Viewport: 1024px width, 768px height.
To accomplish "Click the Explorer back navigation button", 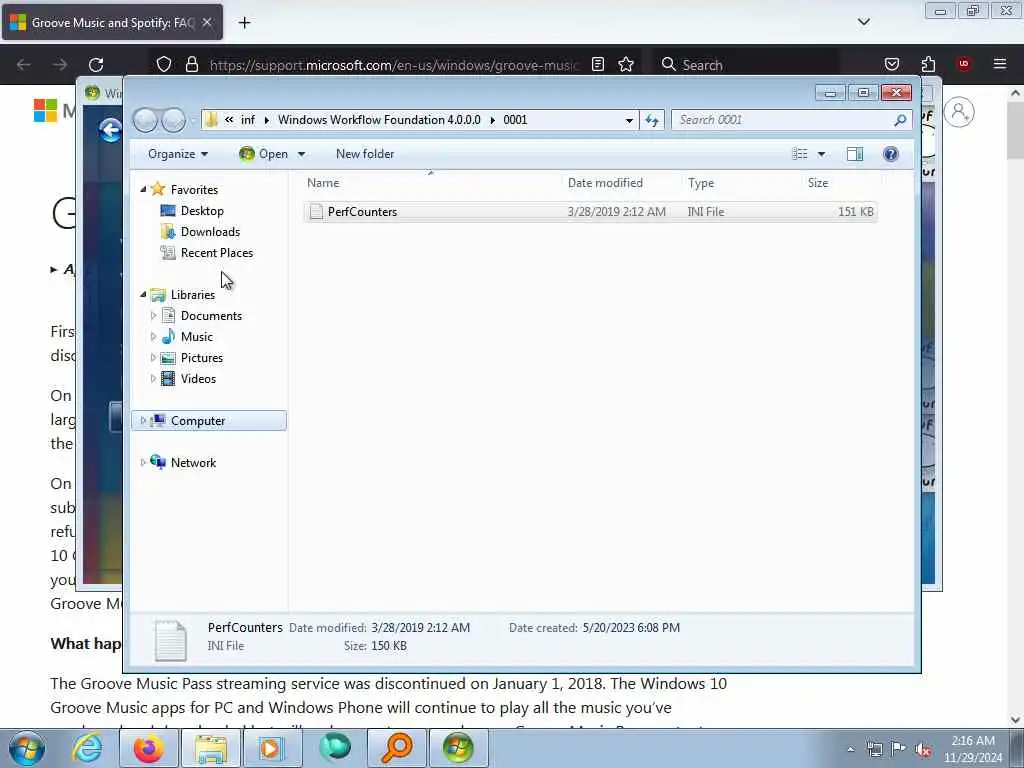I will point(145,120).
